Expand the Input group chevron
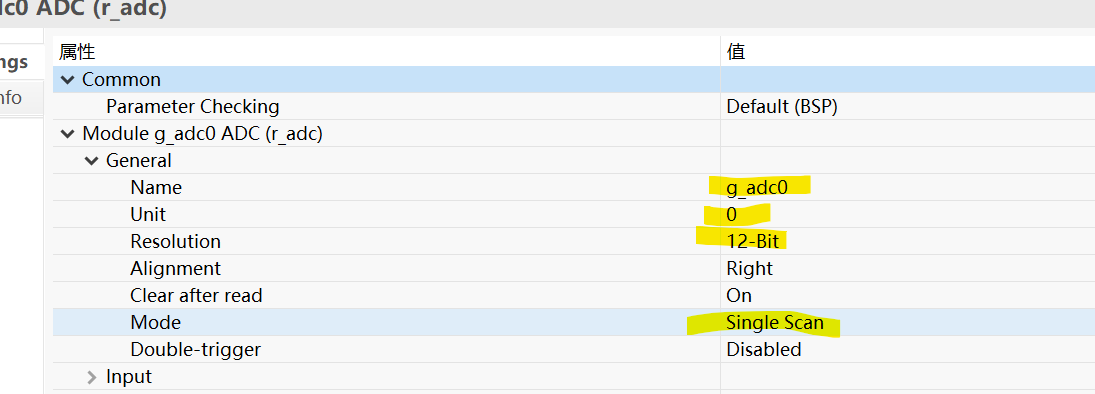 [91, 377]
